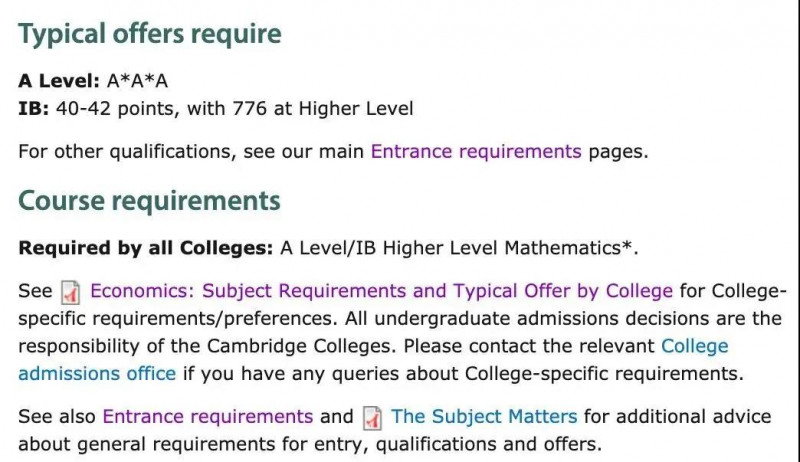Select the bold 'A Level:' label

pos(59,81)
